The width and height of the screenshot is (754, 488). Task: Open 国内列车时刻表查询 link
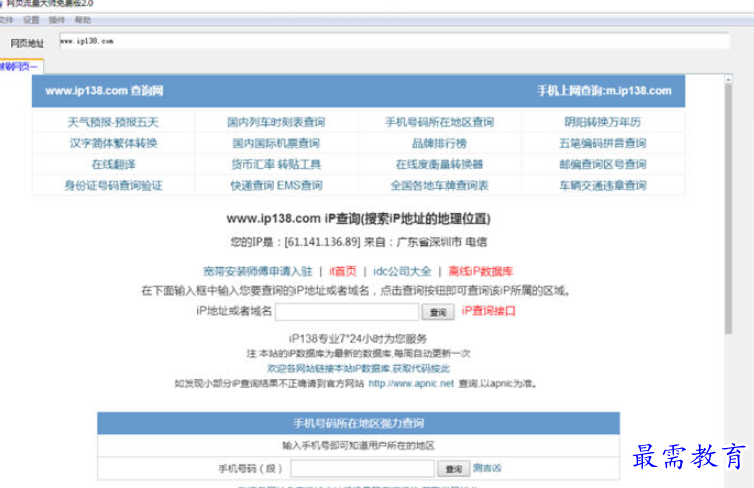(x=276, y=122)
